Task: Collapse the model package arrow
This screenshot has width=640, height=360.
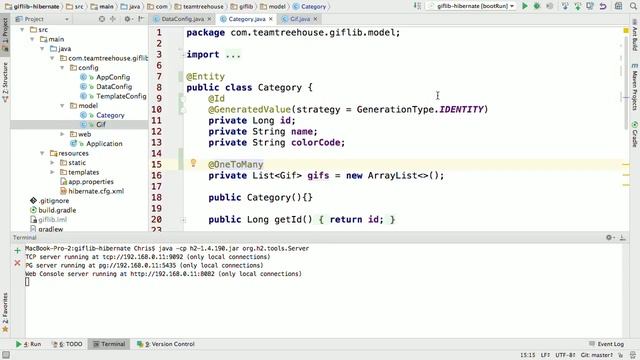Action: coord(62,106)
